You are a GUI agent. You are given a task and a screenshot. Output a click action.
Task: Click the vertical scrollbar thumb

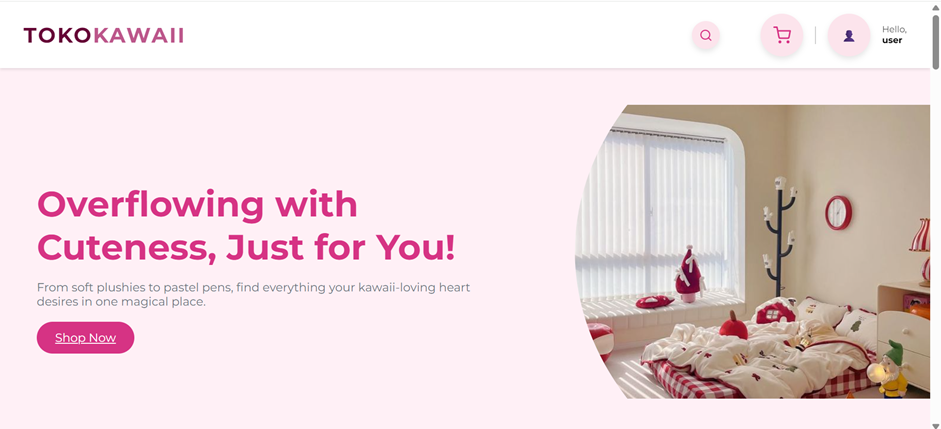click(936, 41)
